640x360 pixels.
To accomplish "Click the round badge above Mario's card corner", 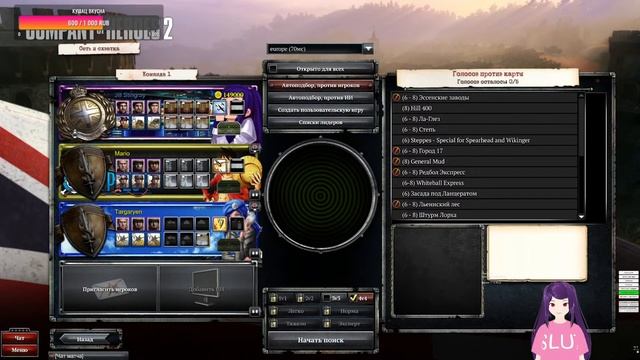I will (255, 147).
